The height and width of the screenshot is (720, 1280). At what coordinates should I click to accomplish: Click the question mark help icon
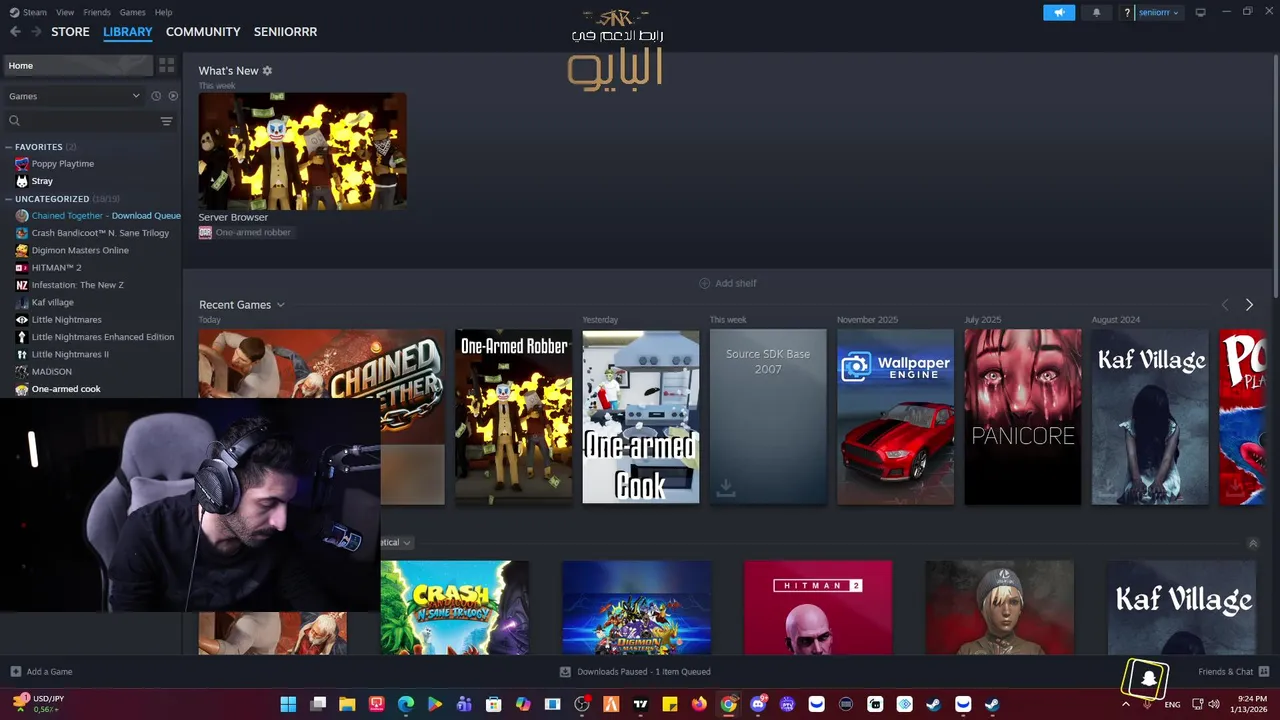tap(1127, 13)
